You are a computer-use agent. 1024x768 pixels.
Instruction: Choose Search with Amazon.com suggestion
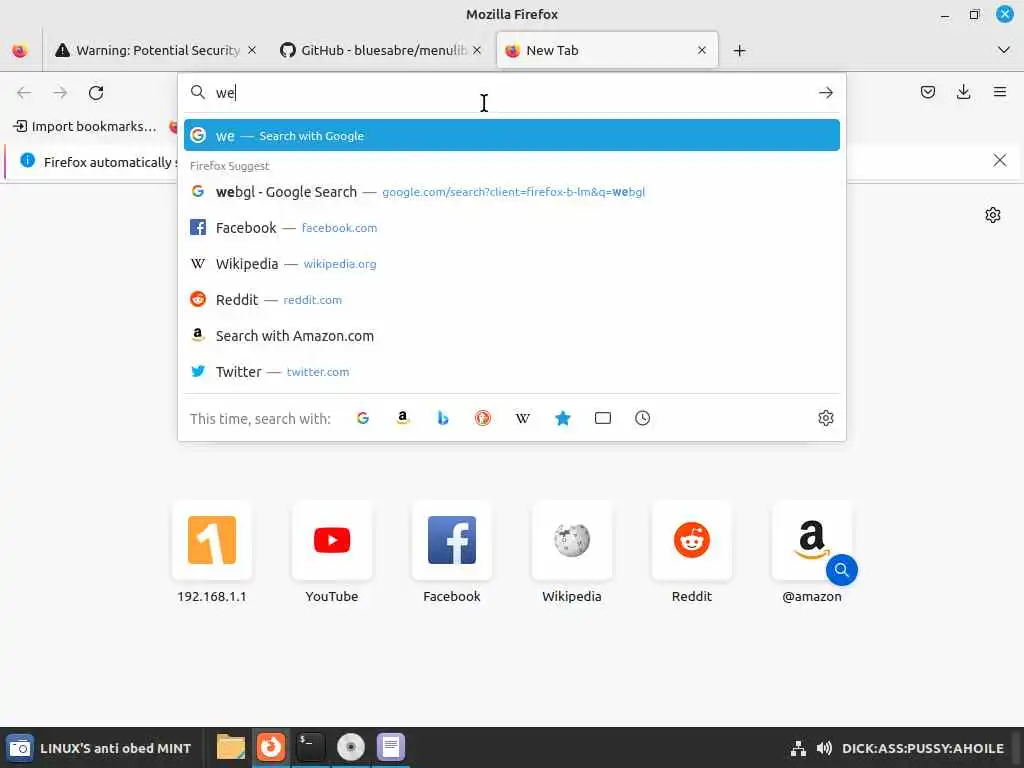pyautogui.click(x=511, y=336)
